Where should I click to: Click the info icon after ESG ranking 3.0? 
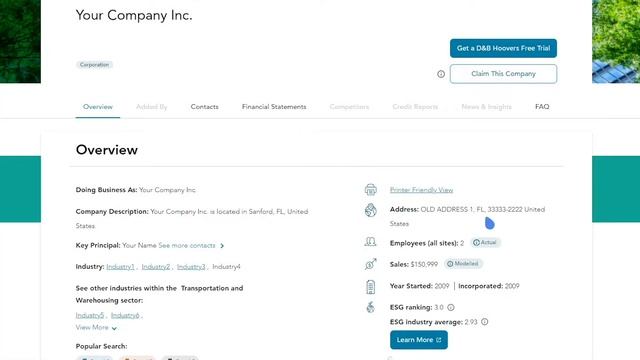pyautogui.click(x=451, y=307)
